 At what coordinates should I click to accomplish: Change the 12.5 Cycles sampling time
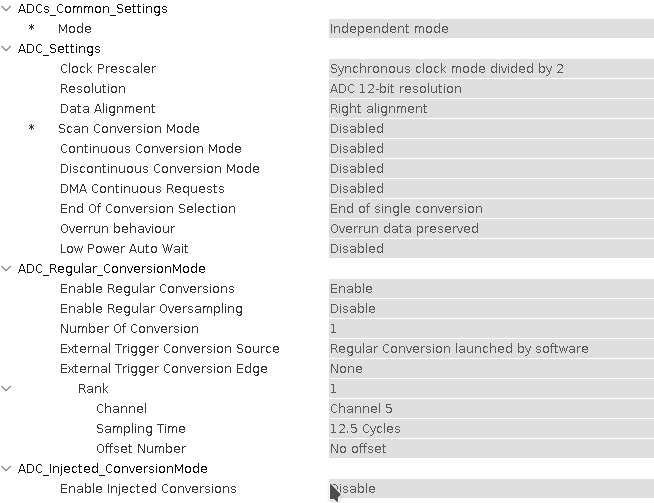(x=490, y=429)
